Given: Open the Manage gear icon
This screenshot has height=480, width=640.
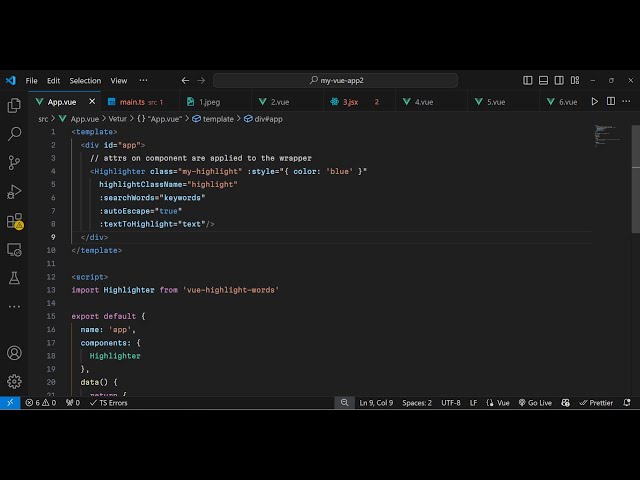Looking at the screenshot, I should (x=14, y=381).
